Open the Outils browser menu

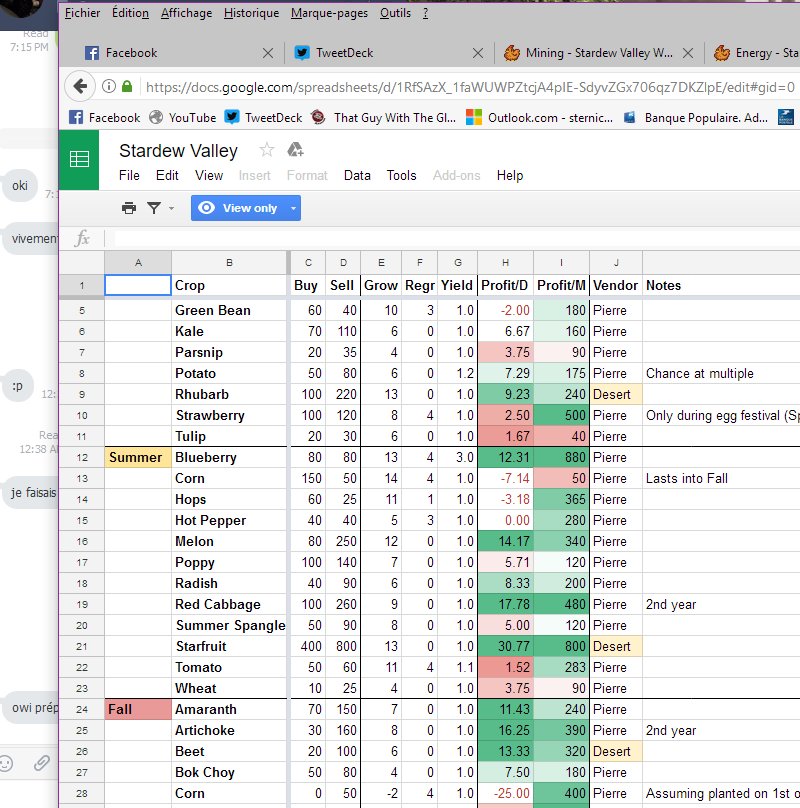click(x=395, y=13)
